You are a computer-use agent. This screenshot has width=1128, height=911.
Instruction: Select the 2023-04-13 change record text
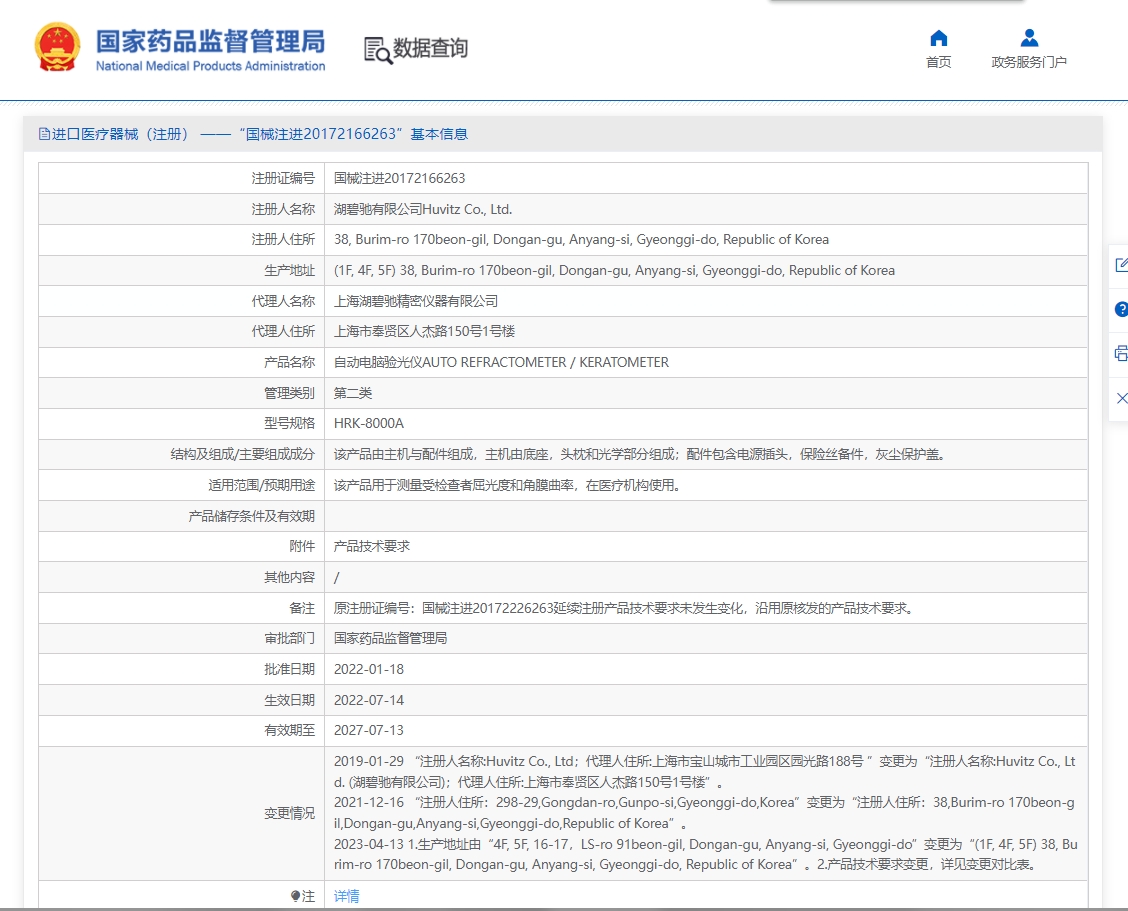706,854
